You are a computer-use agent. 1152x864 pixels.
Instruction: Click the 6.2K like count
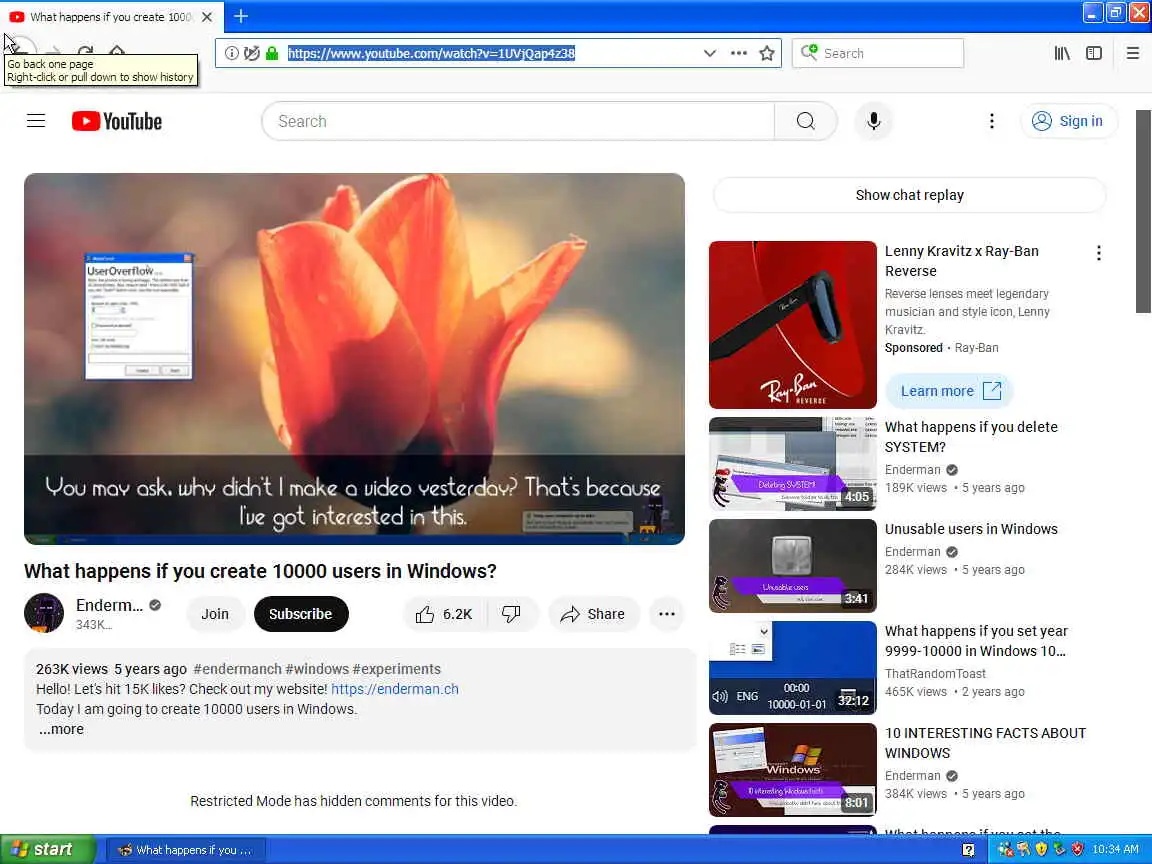(457, 614)
